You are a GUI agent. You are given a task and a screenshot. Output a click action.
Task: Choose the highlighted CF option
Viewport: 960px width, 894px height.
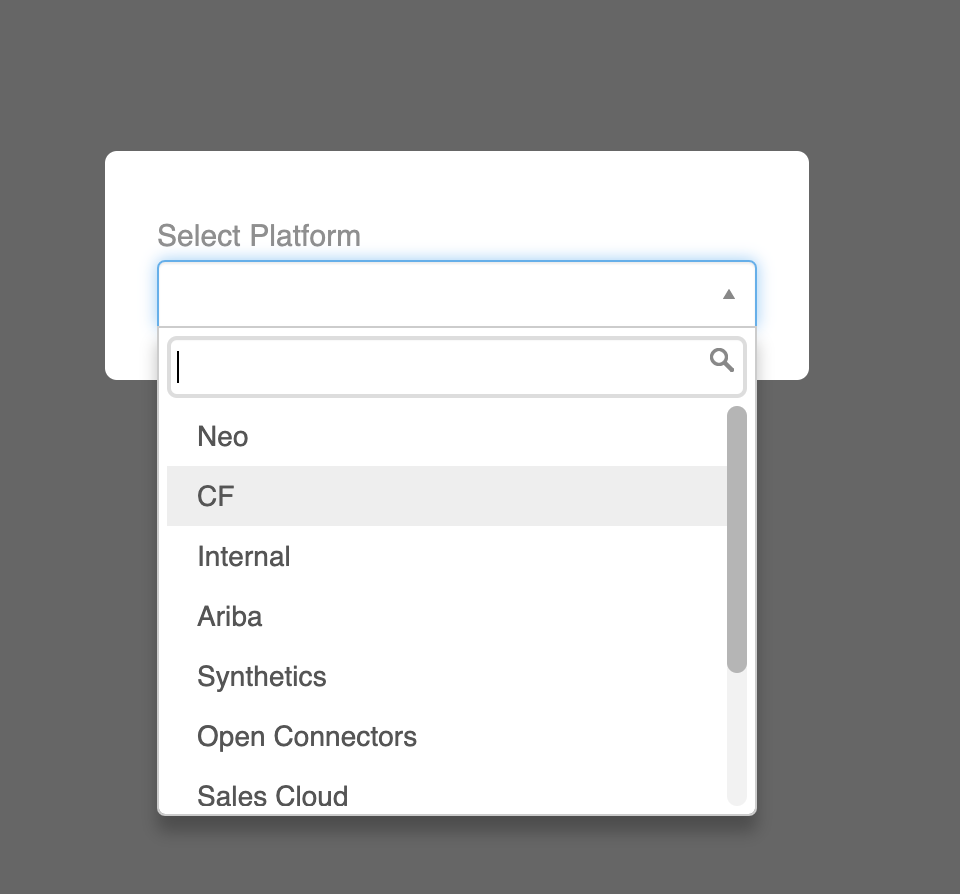216,497
